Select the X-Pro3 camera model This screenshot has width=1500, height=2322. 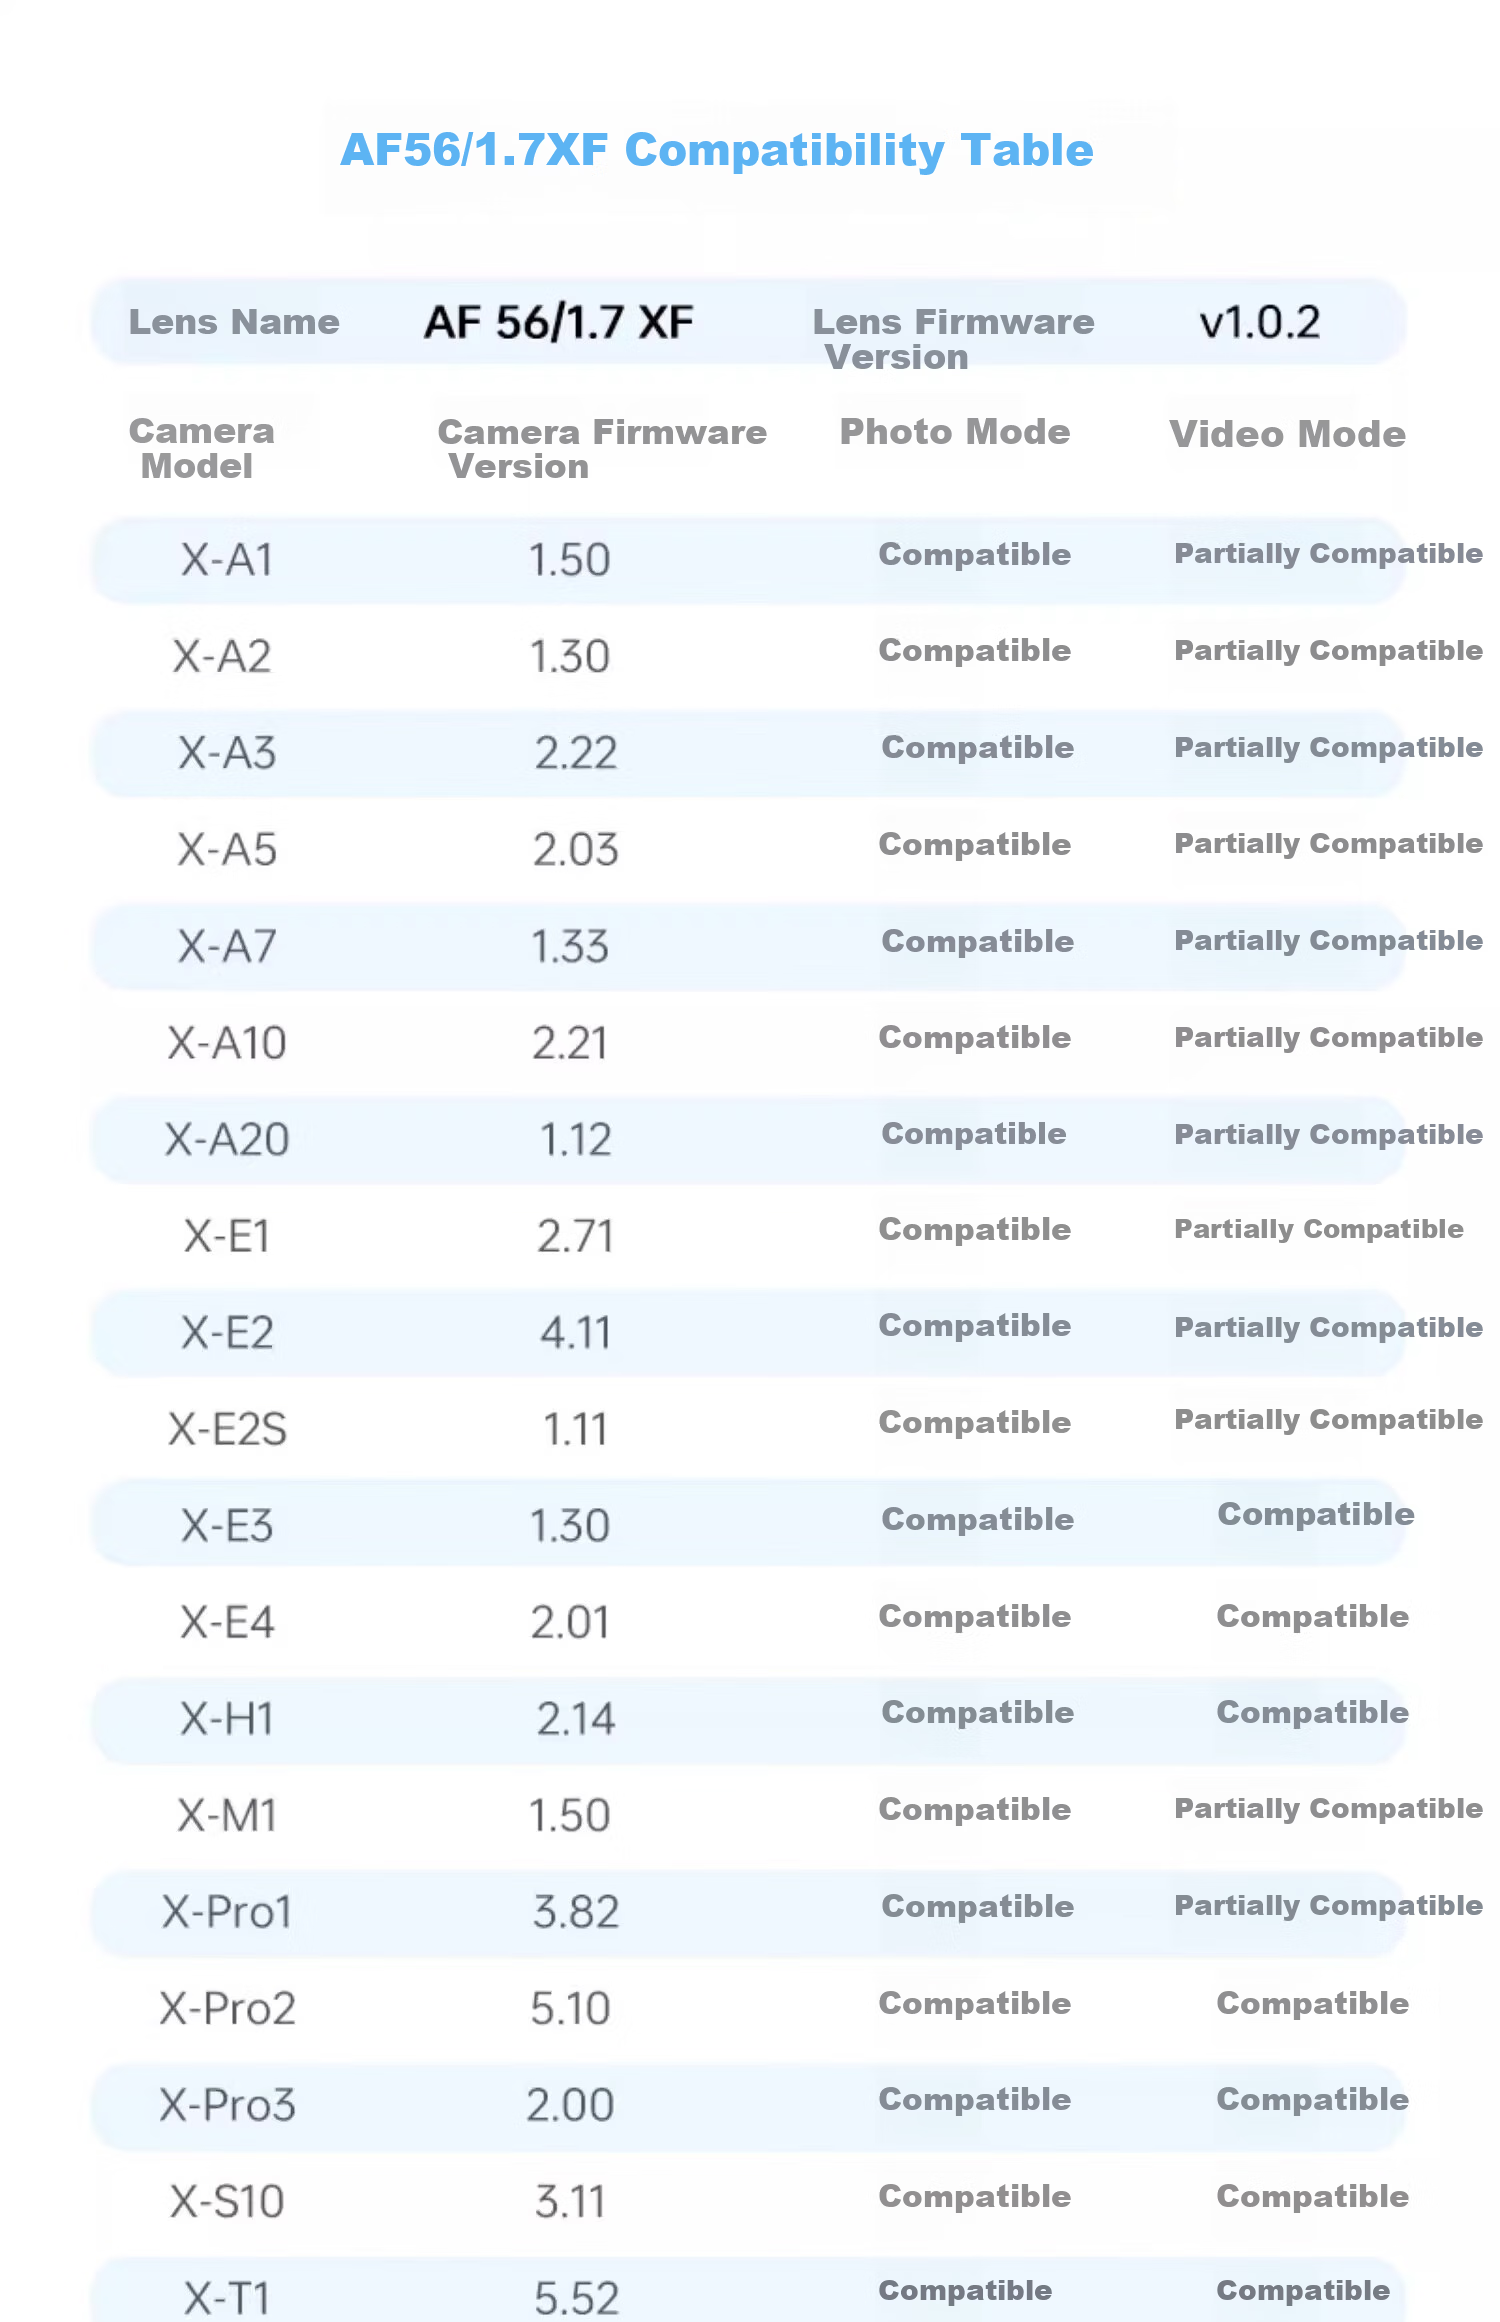[227, 2104]
